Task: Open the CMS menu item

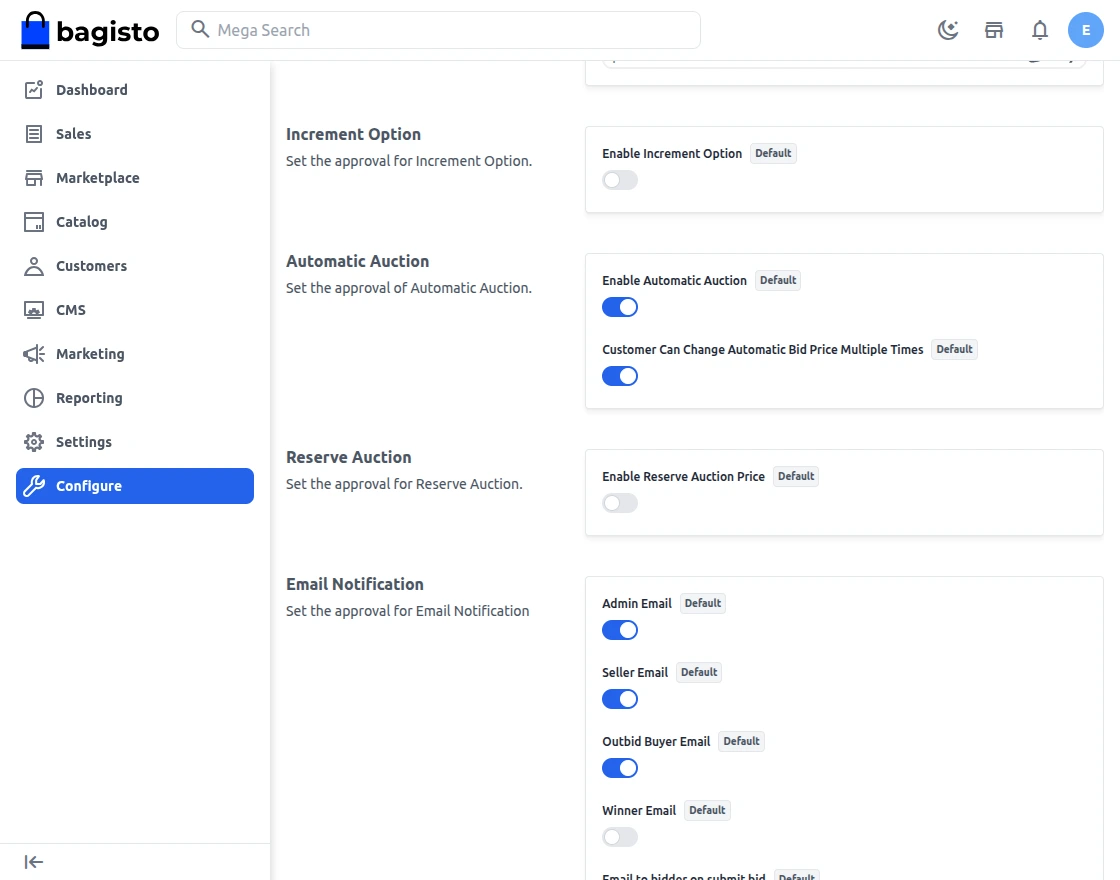Action: point(135,310)
